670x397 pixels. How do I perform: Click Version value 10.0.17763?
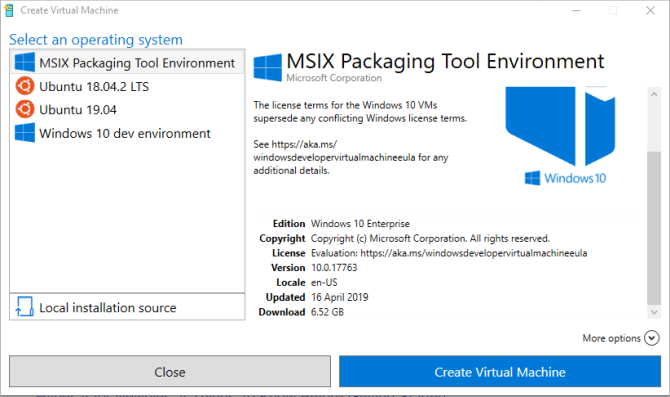(x=334, y=268)
